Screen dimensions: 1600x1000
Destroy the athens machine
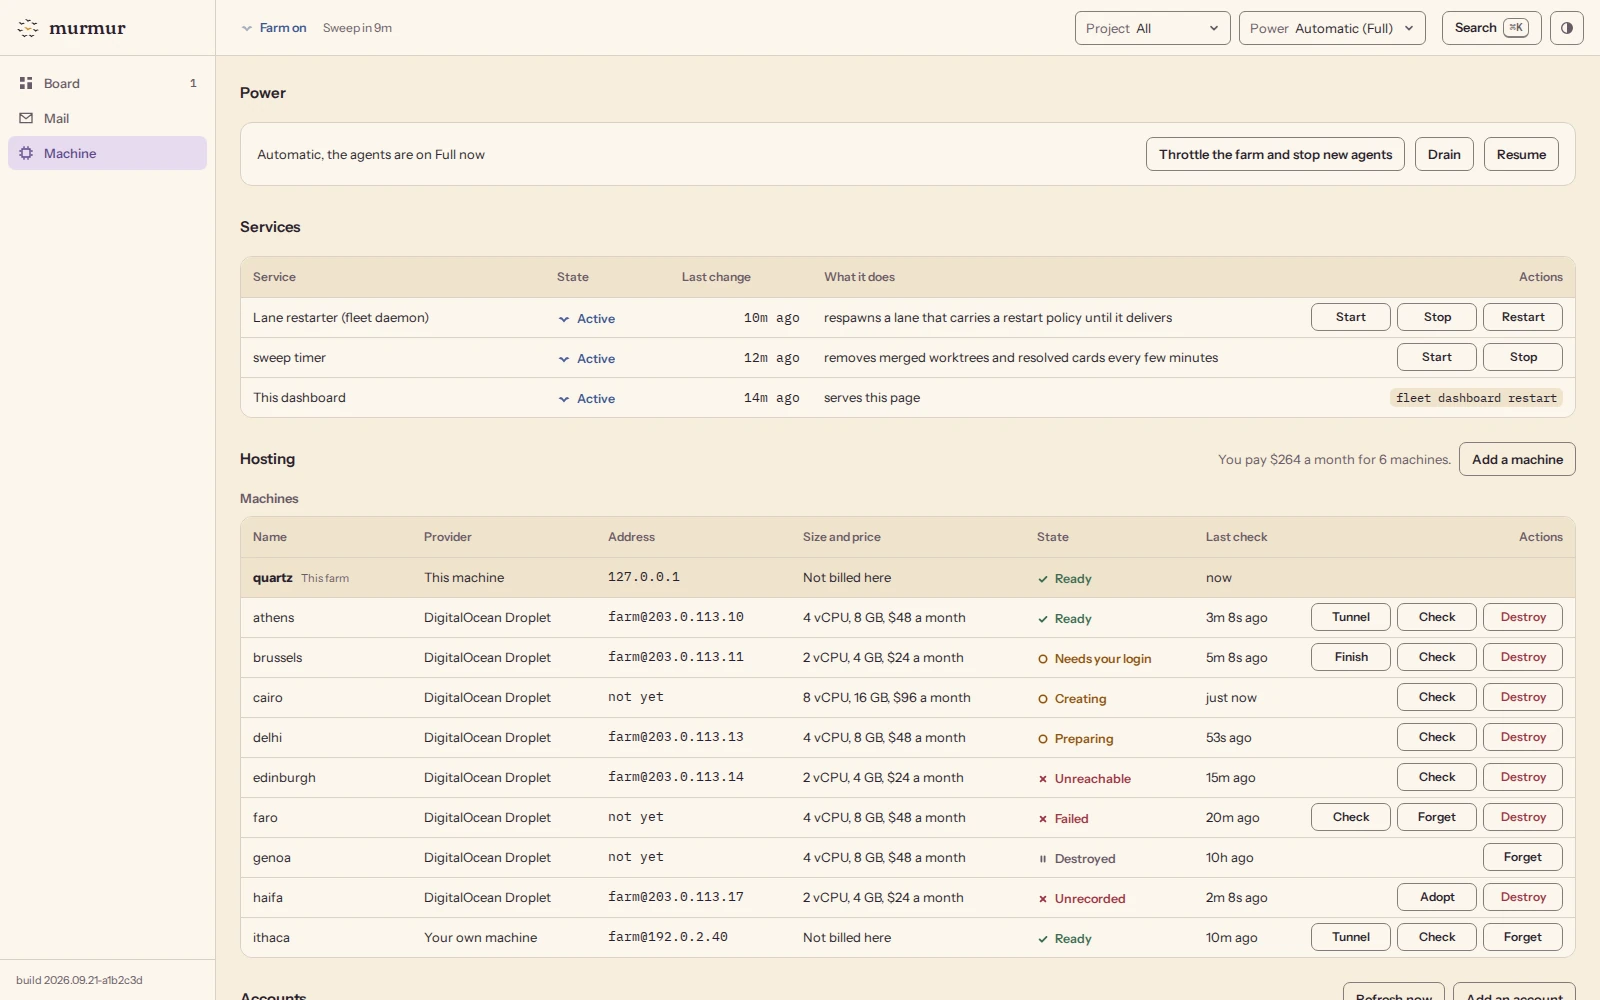pos(1523,617)
